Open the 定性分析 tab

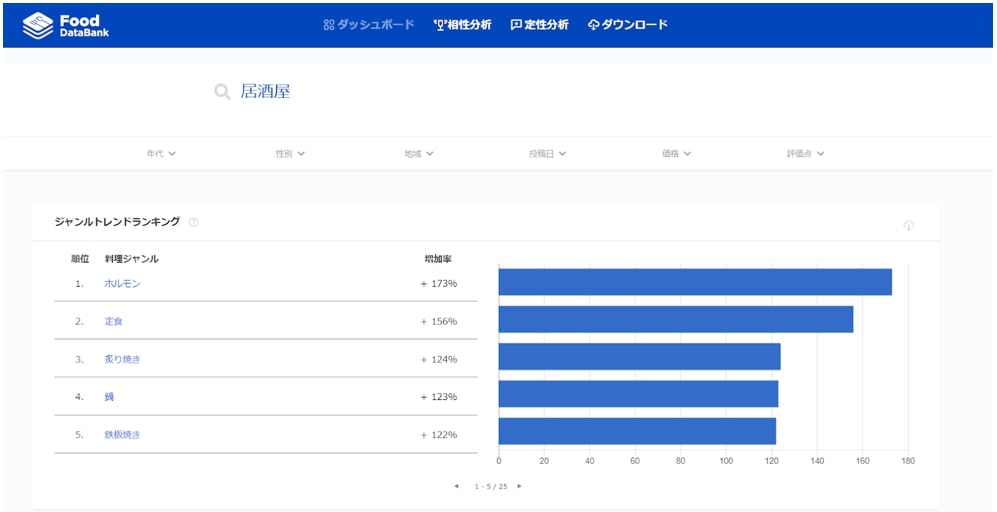pyautogui.click(x=539, y=25)
